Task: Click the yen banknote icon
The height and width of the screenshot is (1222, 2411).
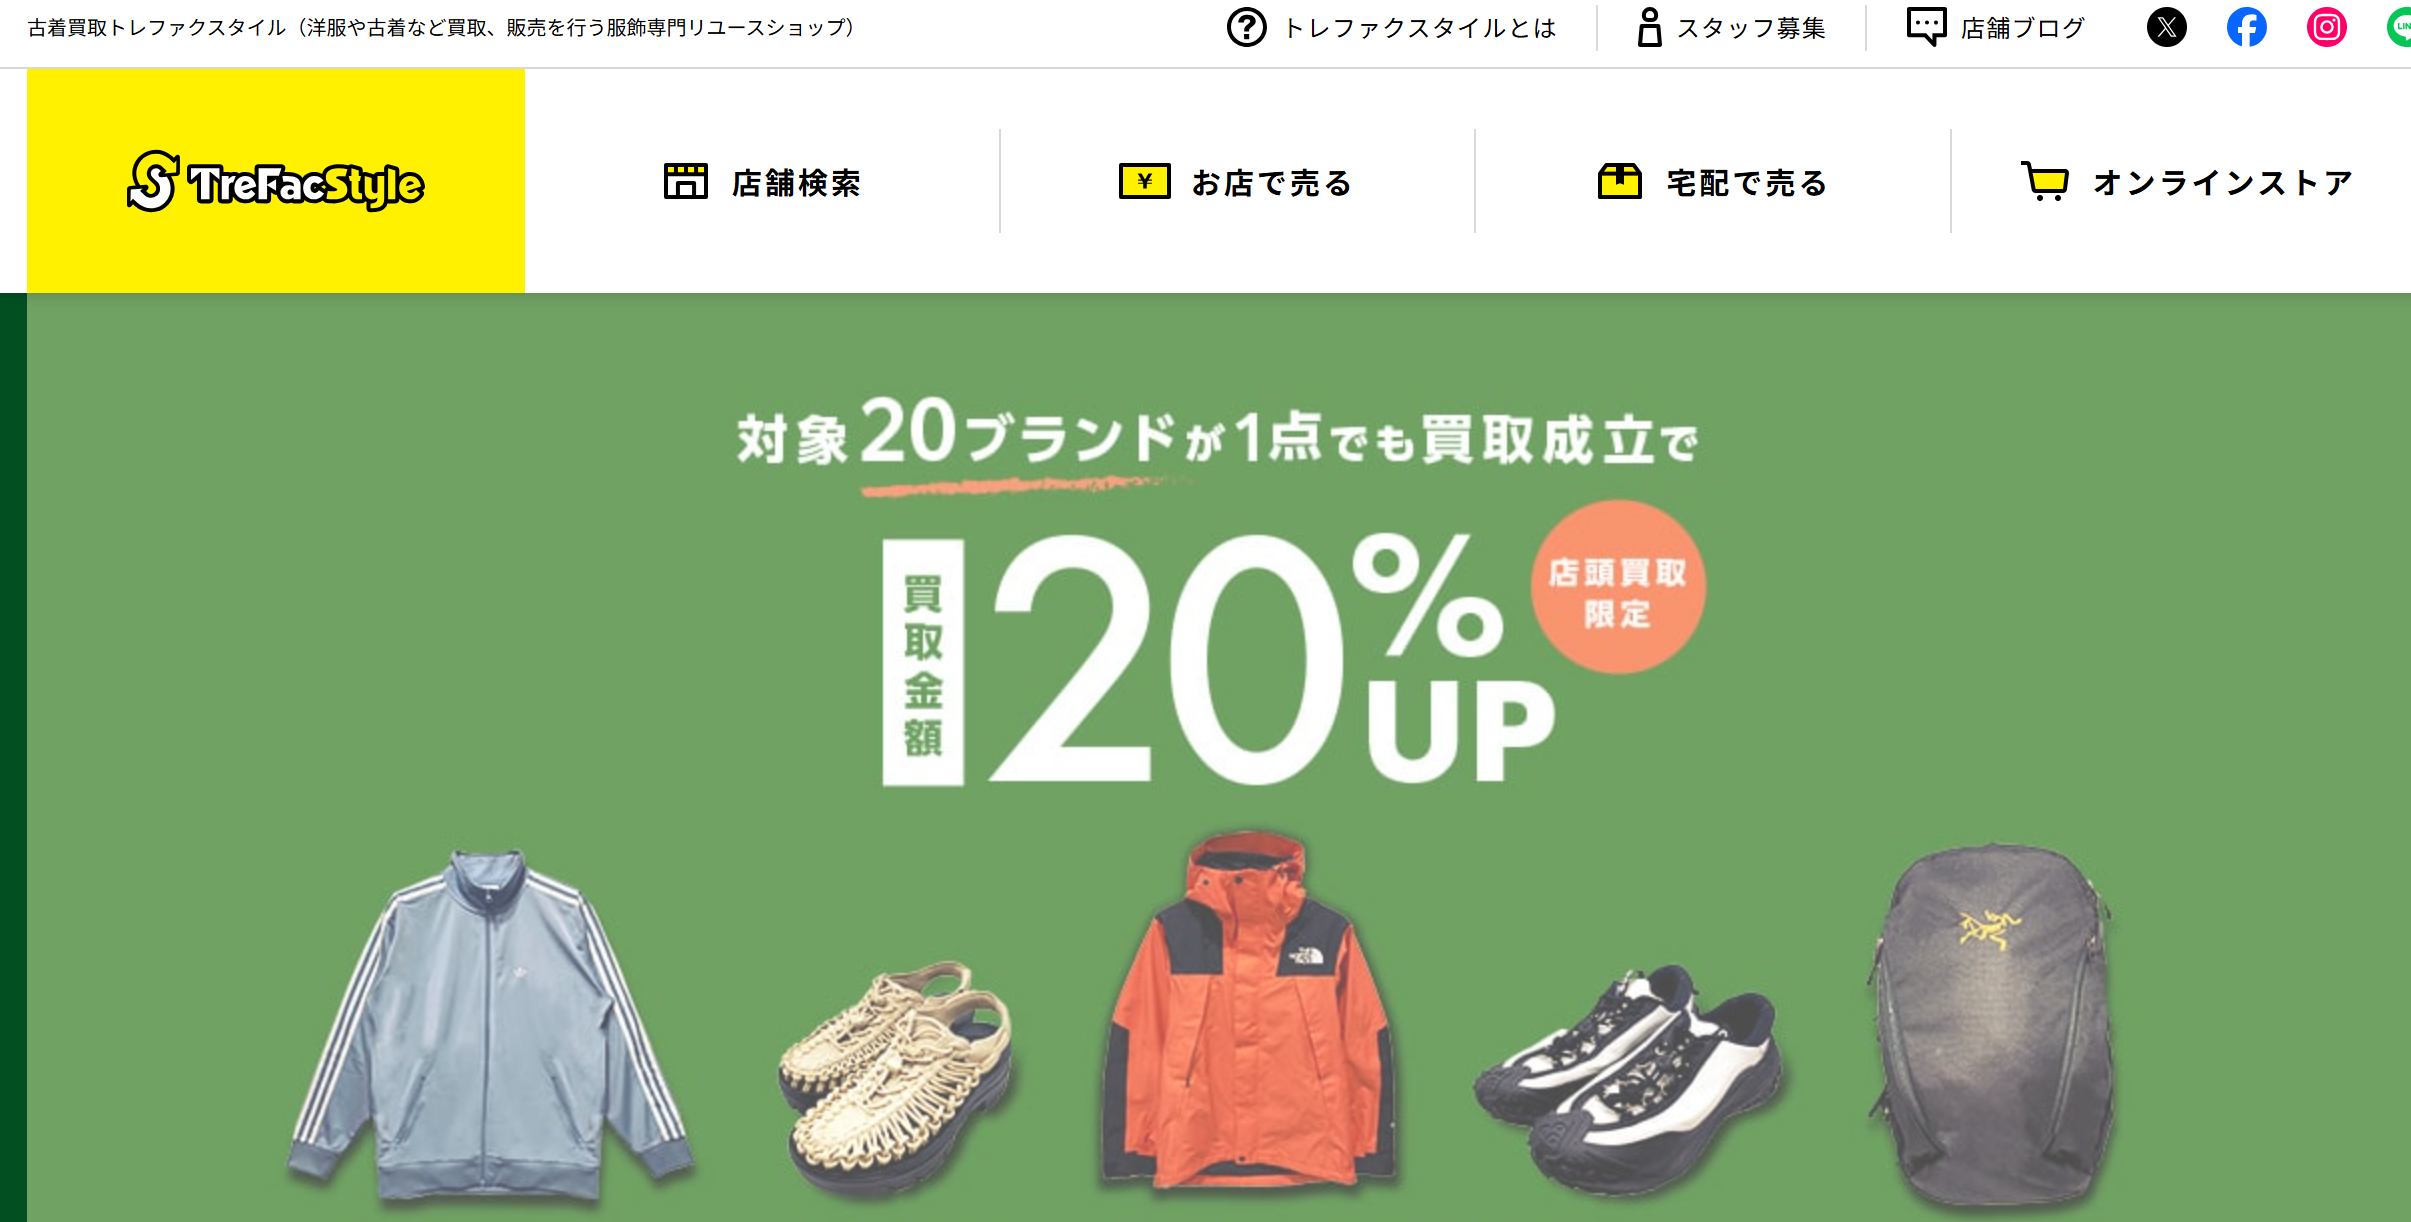Action: (x=1145, y=181)
